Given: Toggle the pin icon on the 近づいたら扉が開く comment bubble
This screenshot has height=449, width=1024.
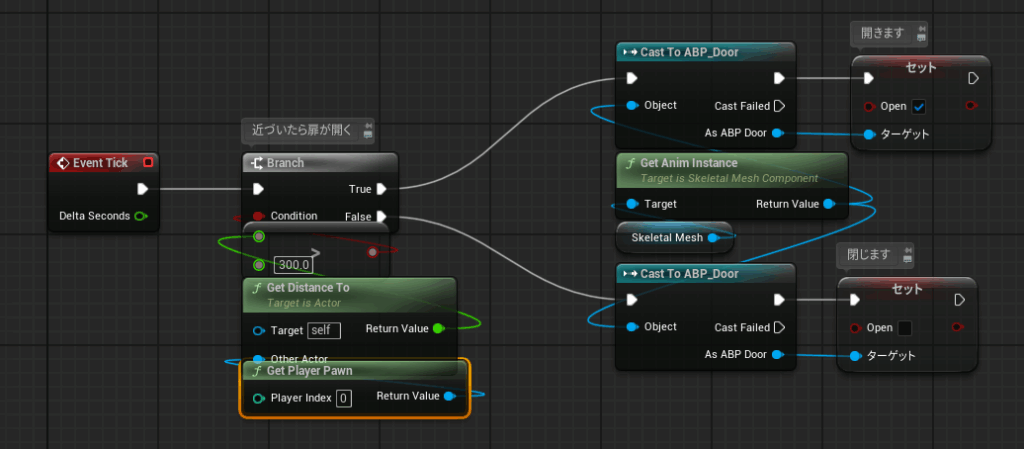Looking at the screenshot, I should click(x=368, y=125).
